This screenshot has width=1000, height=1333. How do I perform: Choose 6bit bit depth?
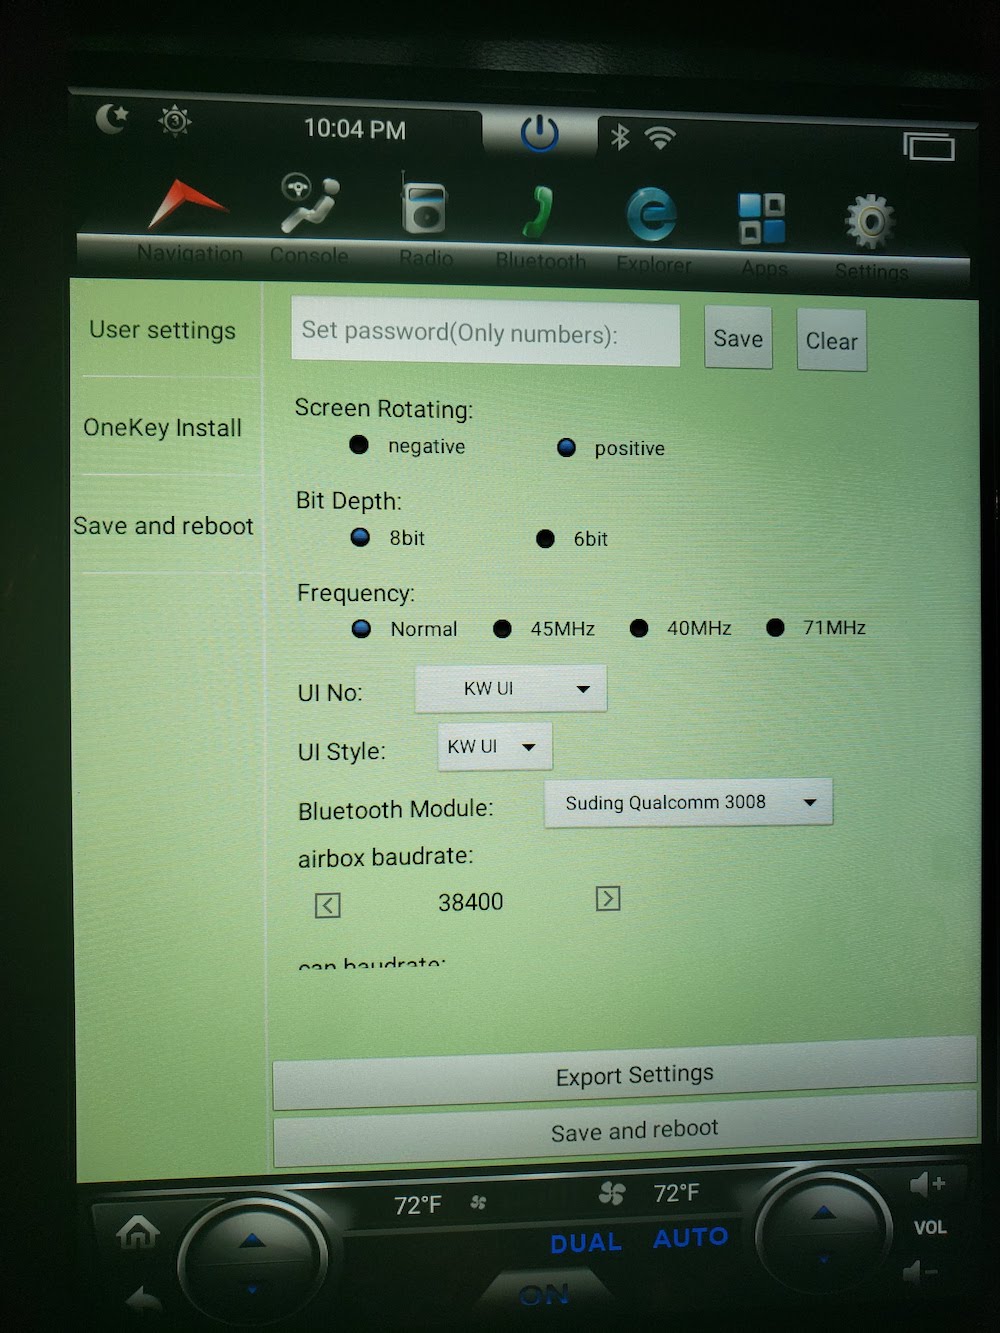coord(545,539)
